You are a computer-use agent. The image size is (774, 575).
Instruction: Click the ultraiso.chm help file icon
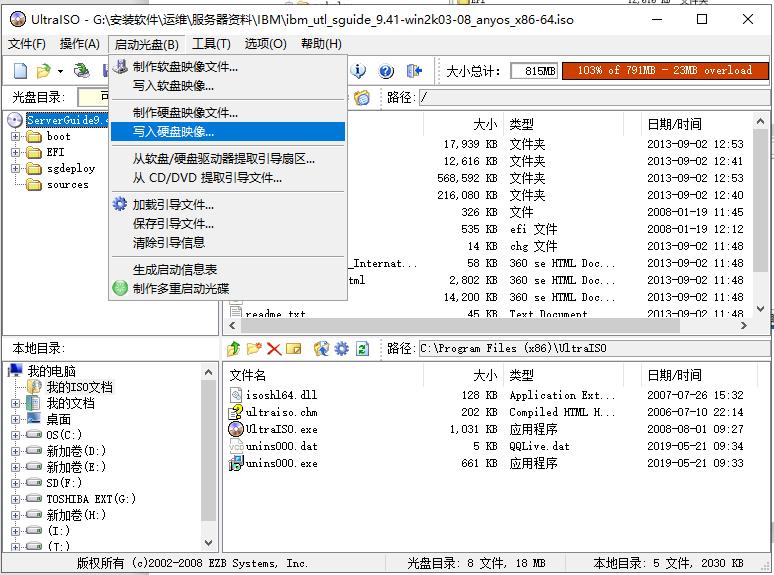[x=236, y=412]
